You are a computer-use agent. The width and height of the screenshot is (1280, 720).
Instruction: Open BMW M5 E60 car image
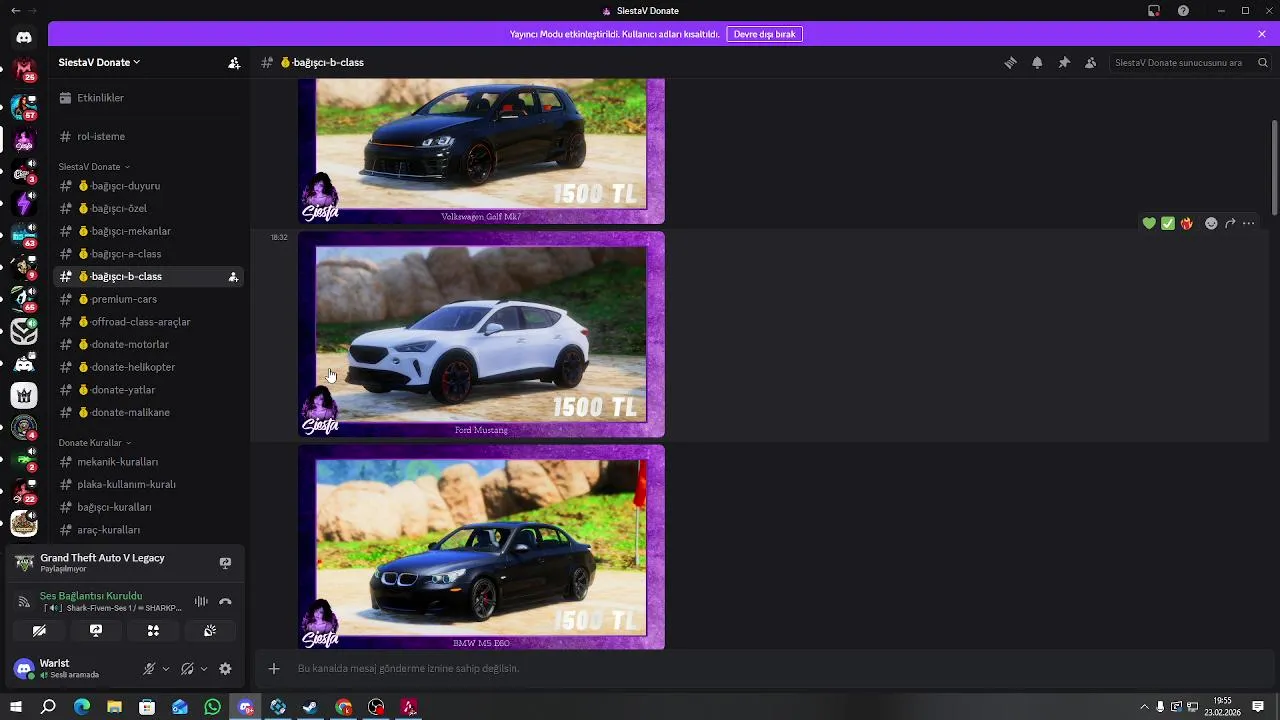click(x=481, y=547)
